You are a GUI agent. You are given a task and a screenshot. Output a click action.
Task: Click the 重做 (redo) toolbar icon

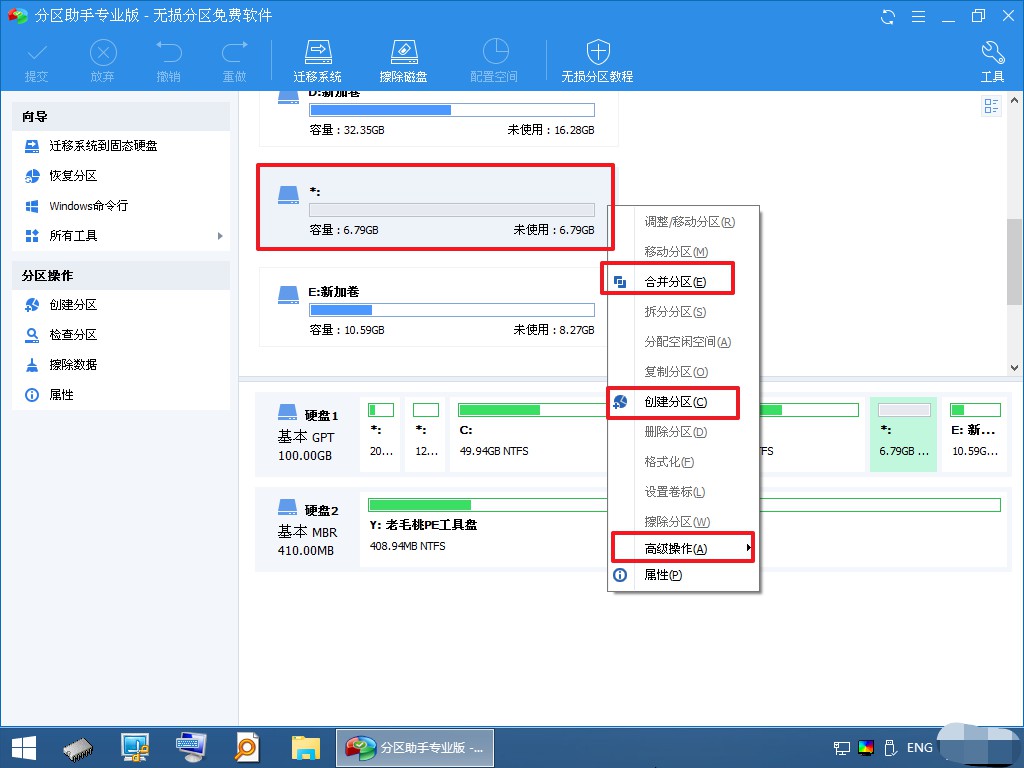[234, 61]
